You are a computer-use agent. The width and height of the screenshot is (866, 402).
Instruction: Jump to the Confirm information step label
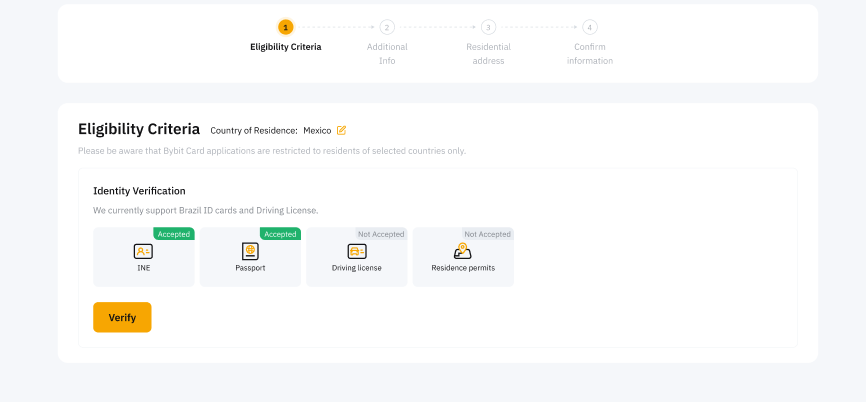[x=590, y=53]
